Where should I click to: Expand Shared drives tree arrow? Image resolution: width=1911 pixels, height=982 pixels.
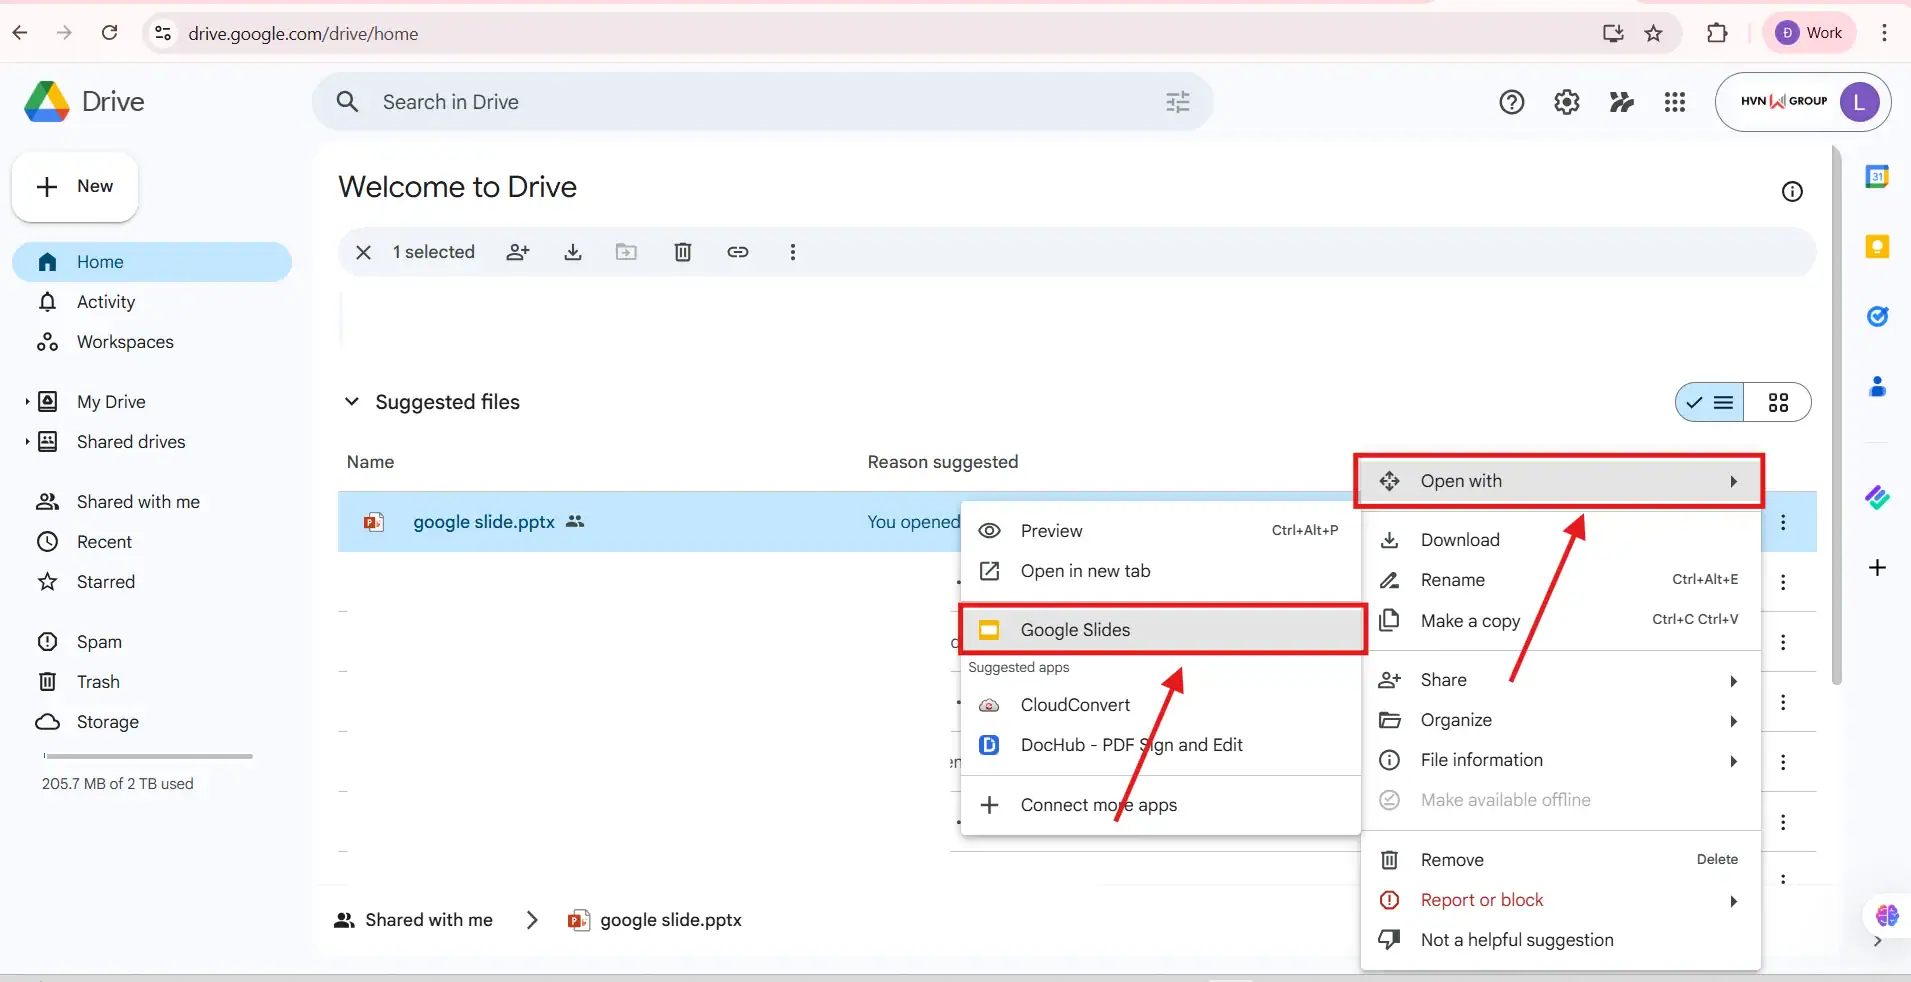(27, 442)
